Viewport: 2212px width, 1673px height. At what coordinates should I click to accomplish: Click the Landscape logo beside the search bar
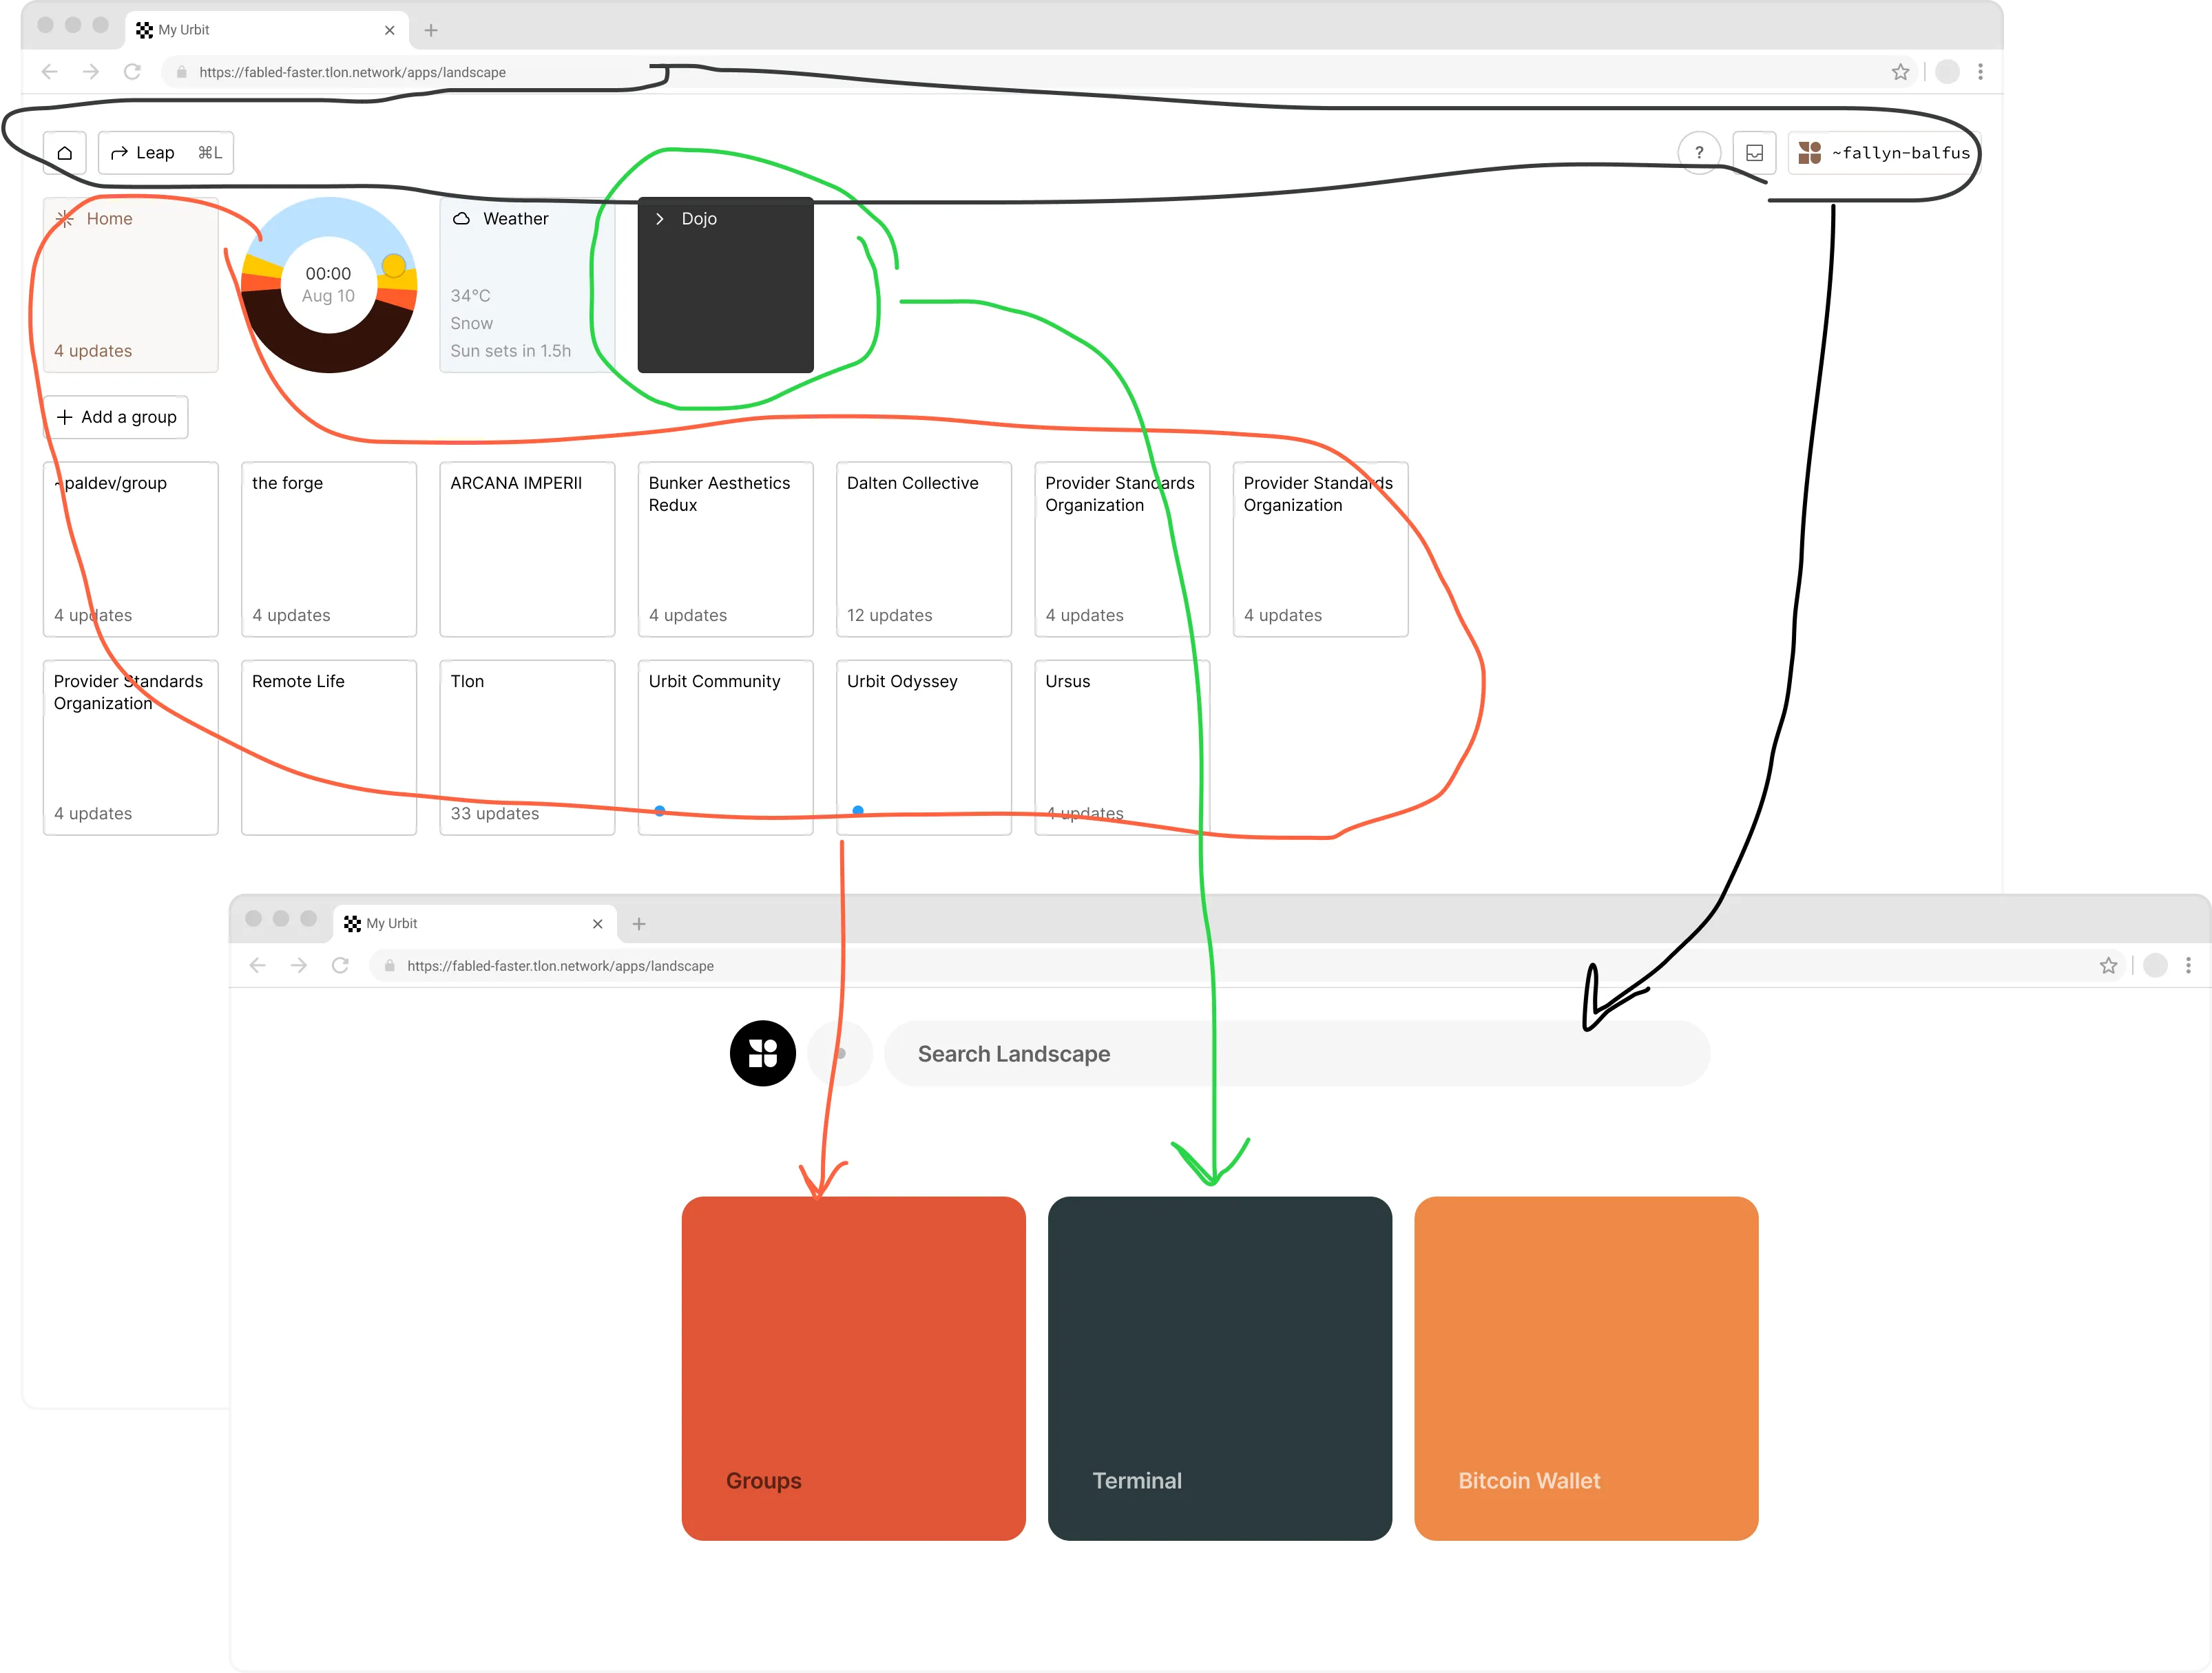[x=763, y=1053]
